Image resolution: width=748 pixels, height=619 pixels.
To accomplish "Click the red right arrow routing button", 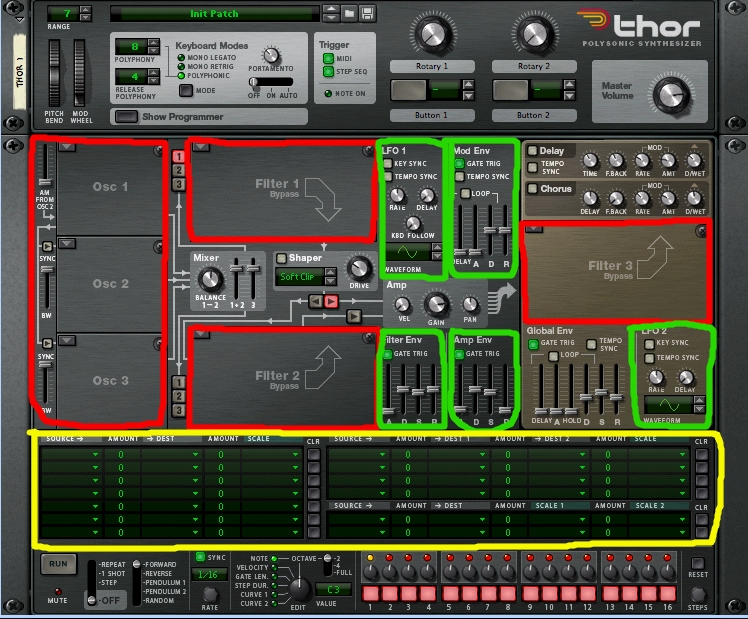I will coord(331,301).
